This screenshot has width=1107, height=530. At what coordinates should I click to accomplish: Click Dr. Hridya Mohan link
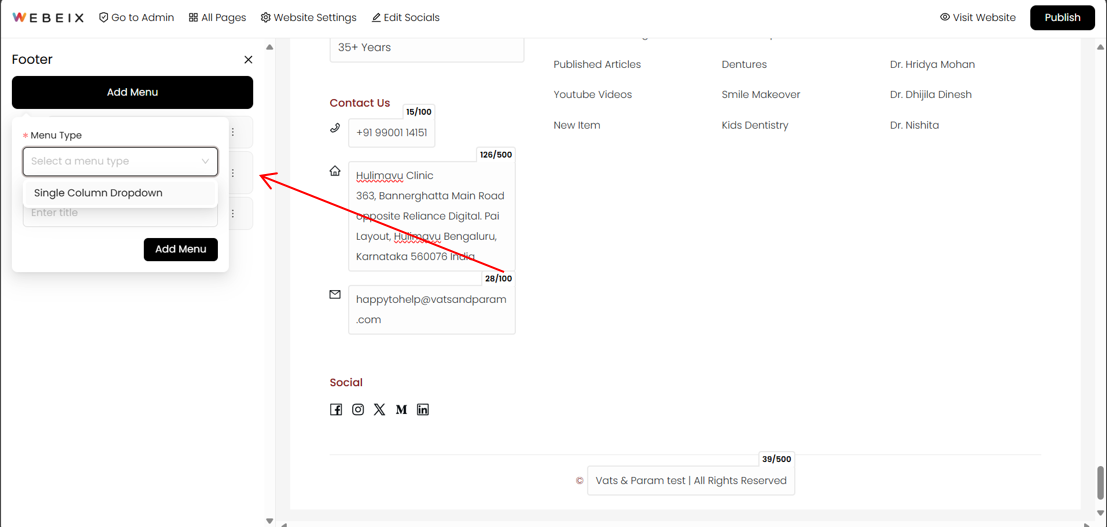pyautogui.click(x=933, y=64)
